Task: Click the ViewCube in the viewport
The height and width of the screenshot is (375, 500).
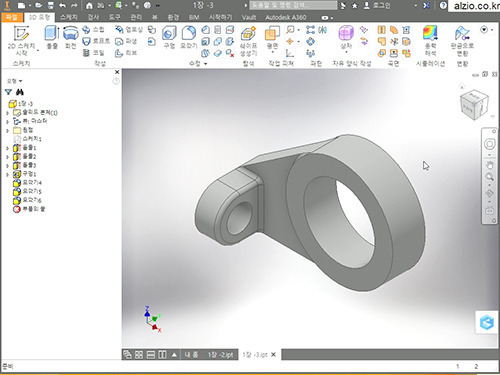Action: 474,105
